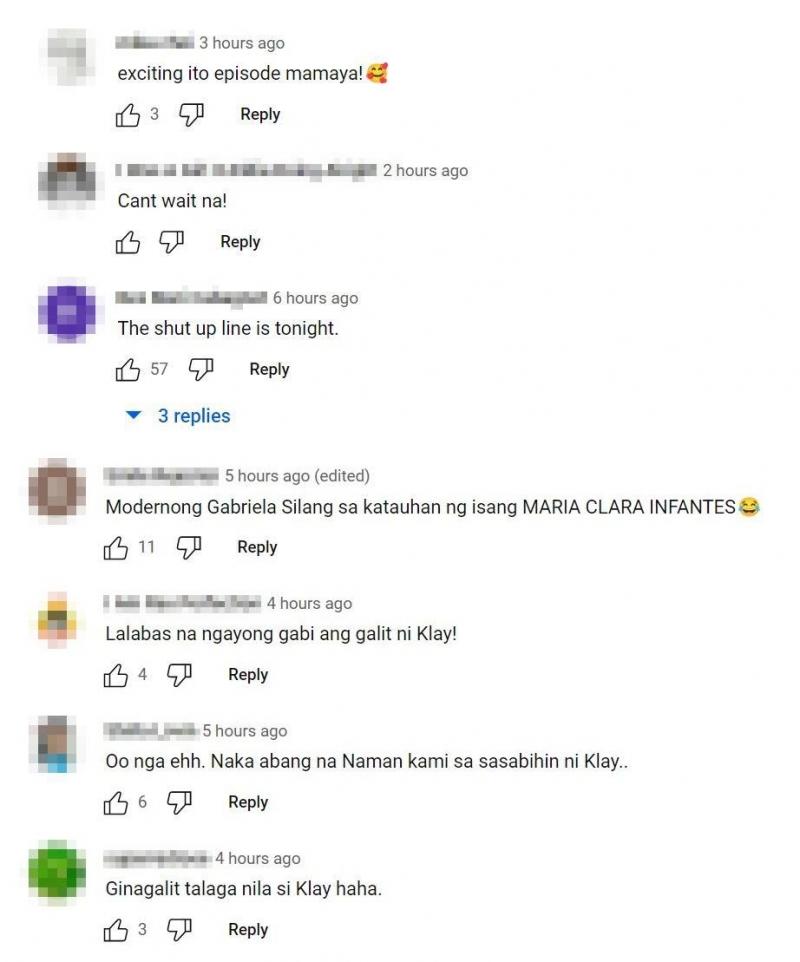Image resolution: width=800 pixels, height=962 pixels.
Task: Like the "exciting ito episode mamaya" comment
Action: pyautogui.click(x=128, y=115)
